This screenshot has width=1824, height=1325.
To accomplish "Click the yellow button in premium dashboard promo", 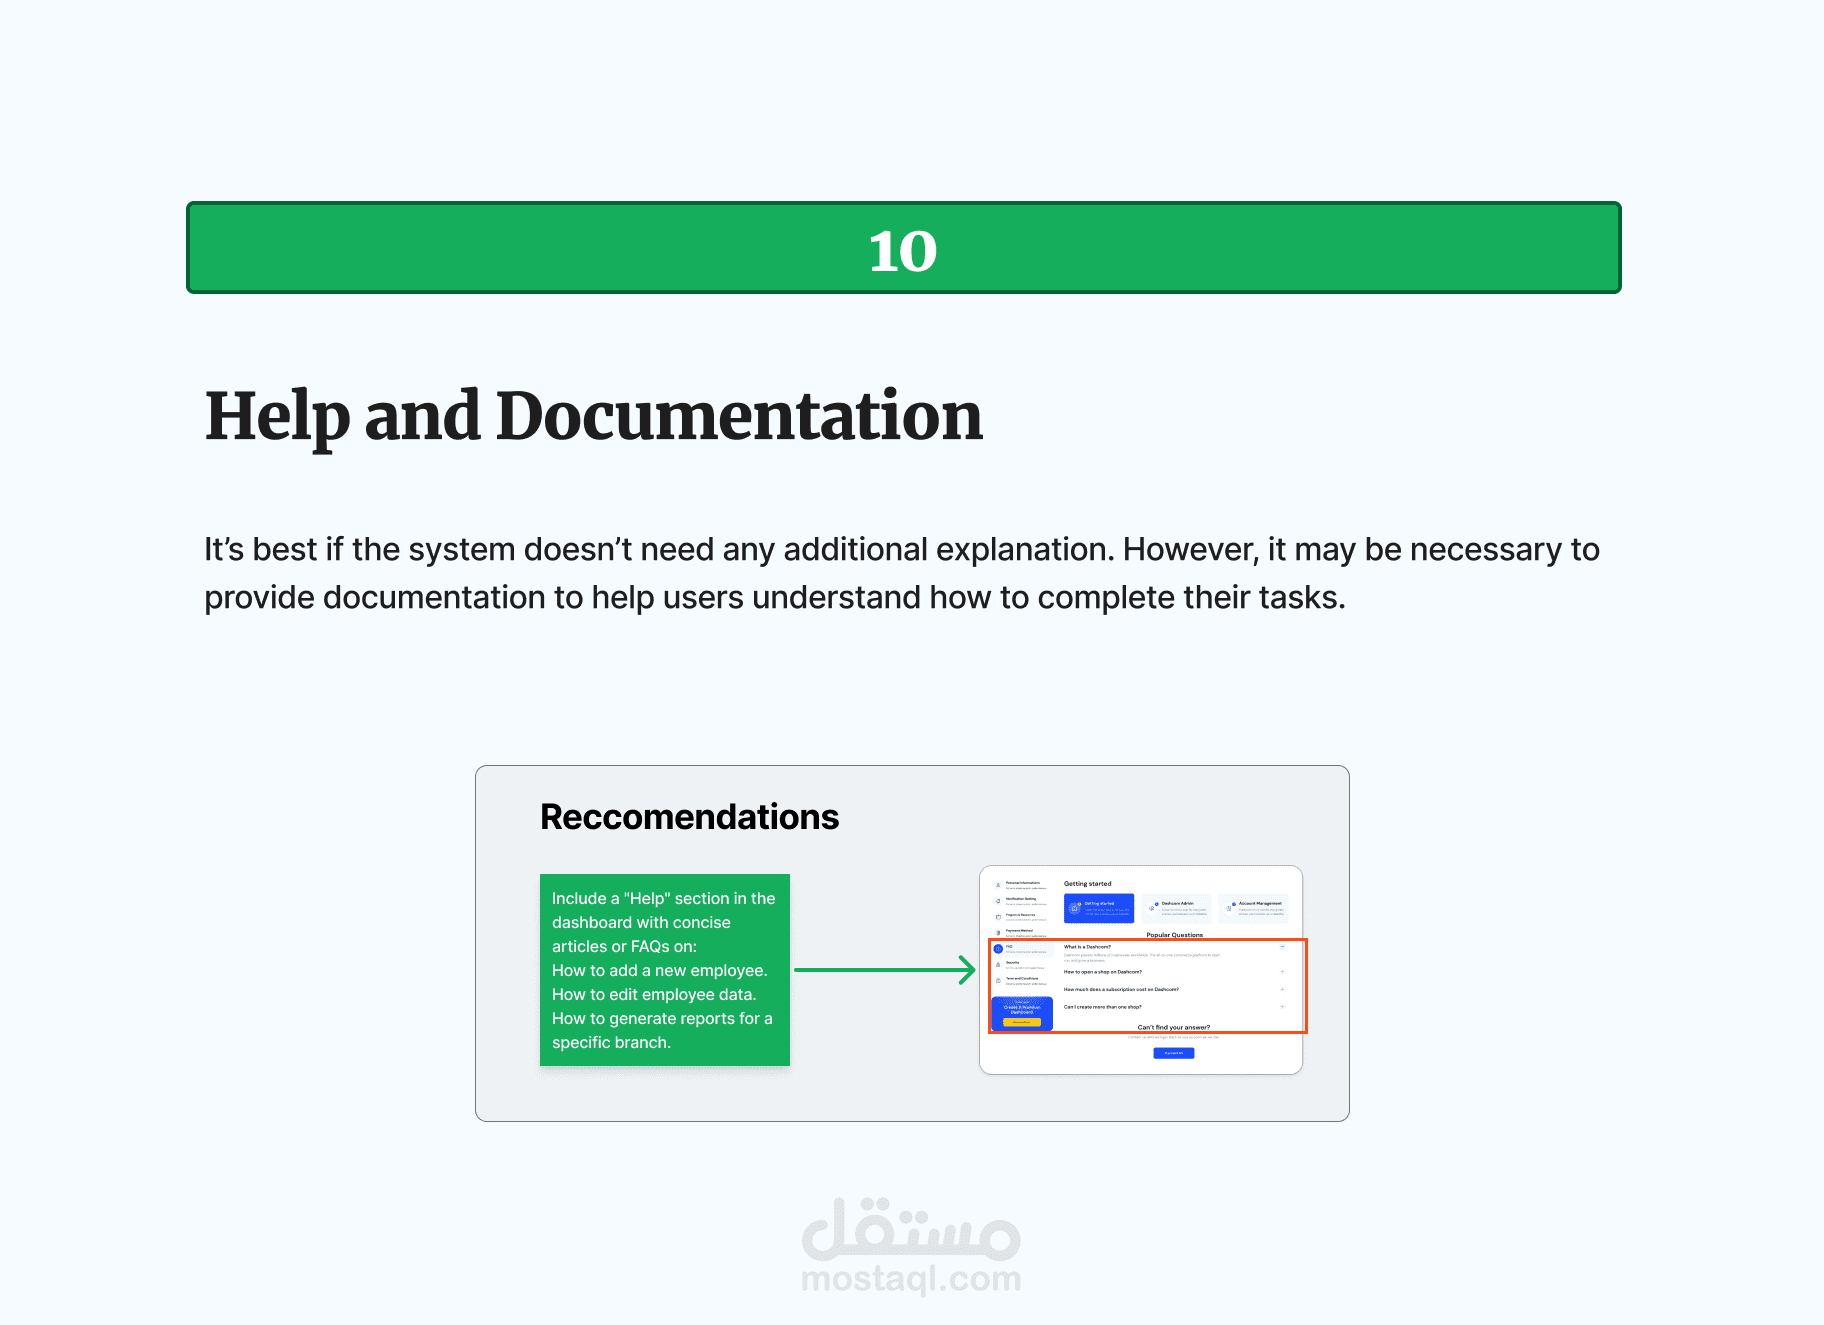I will pyautogui.click(x=1022, y=1022).
